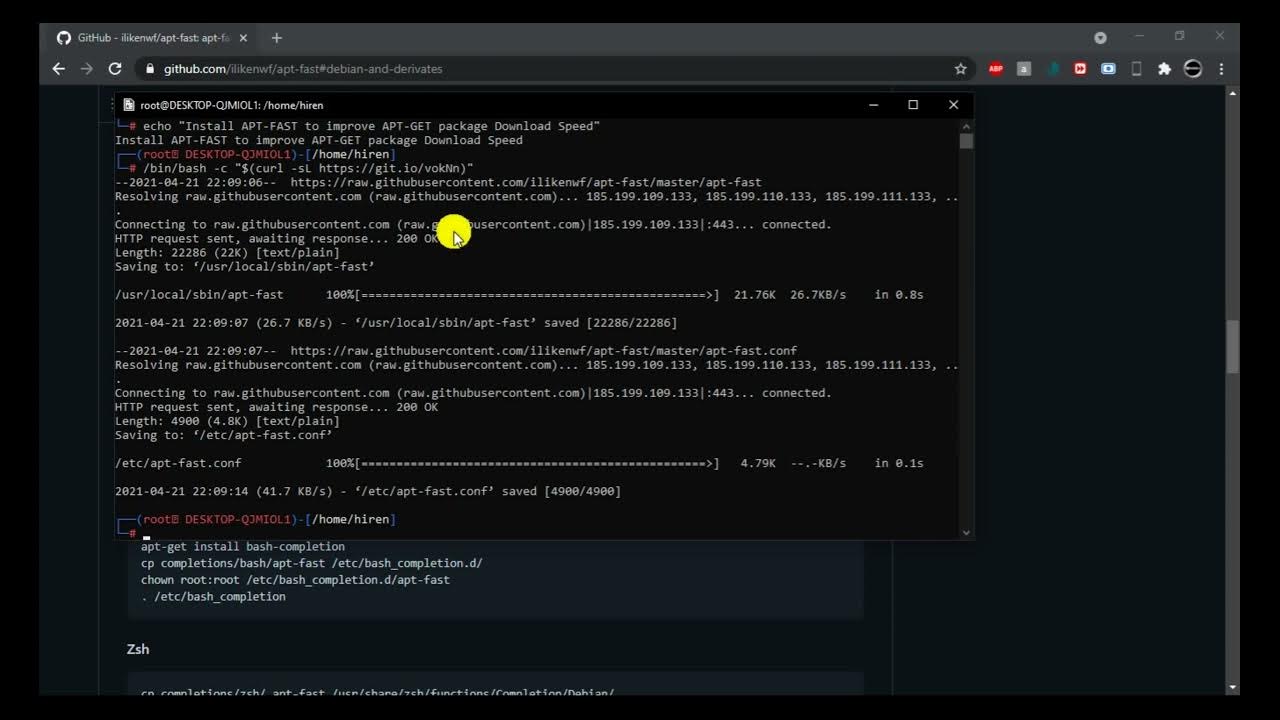Click 'Length: 4900 (4.8K)' terminal line
This screenshot has width=1280, height=720.
point(227,421)
